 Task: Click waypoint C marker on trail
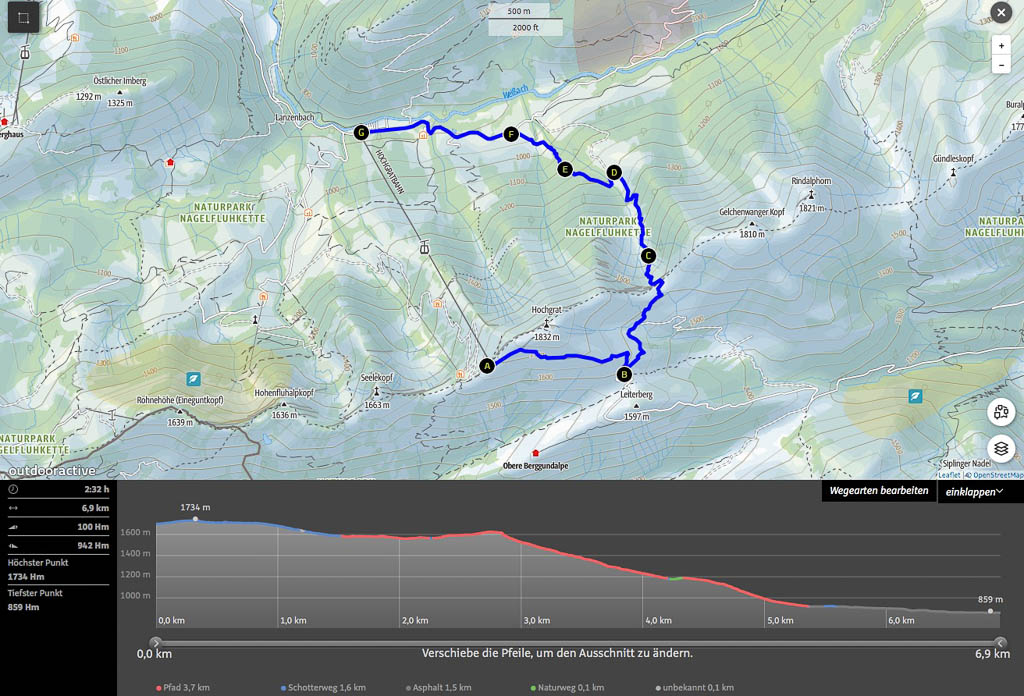click(648, 256)
